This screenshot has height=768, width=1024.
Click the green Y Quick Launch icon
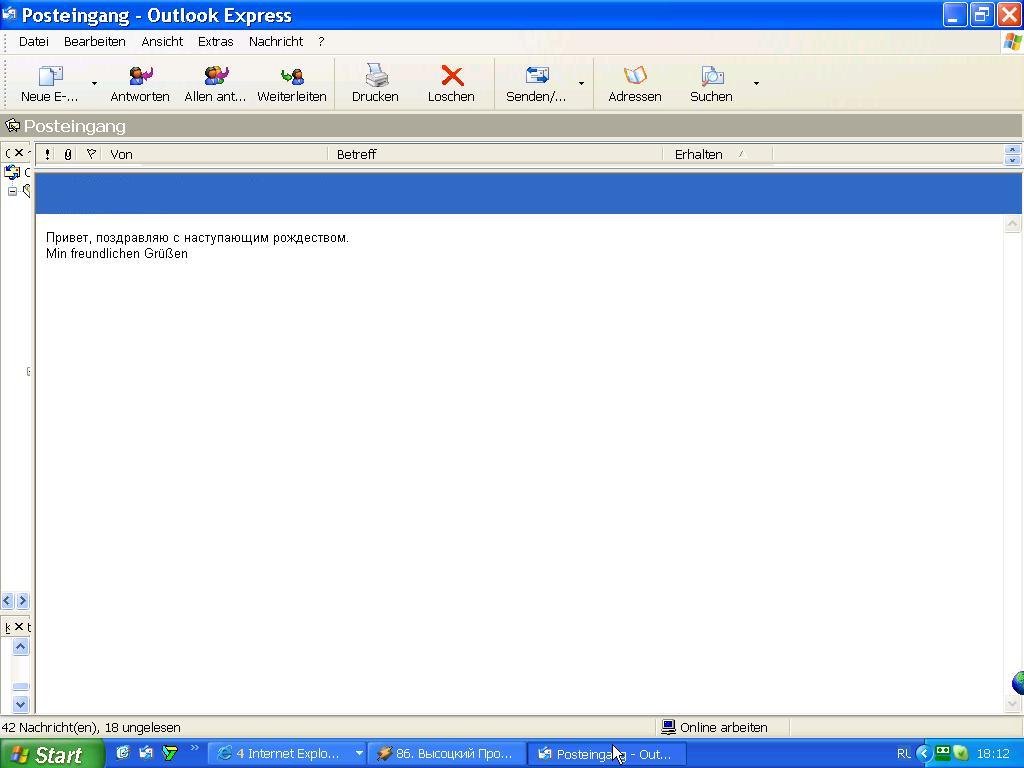coord(170,753)
